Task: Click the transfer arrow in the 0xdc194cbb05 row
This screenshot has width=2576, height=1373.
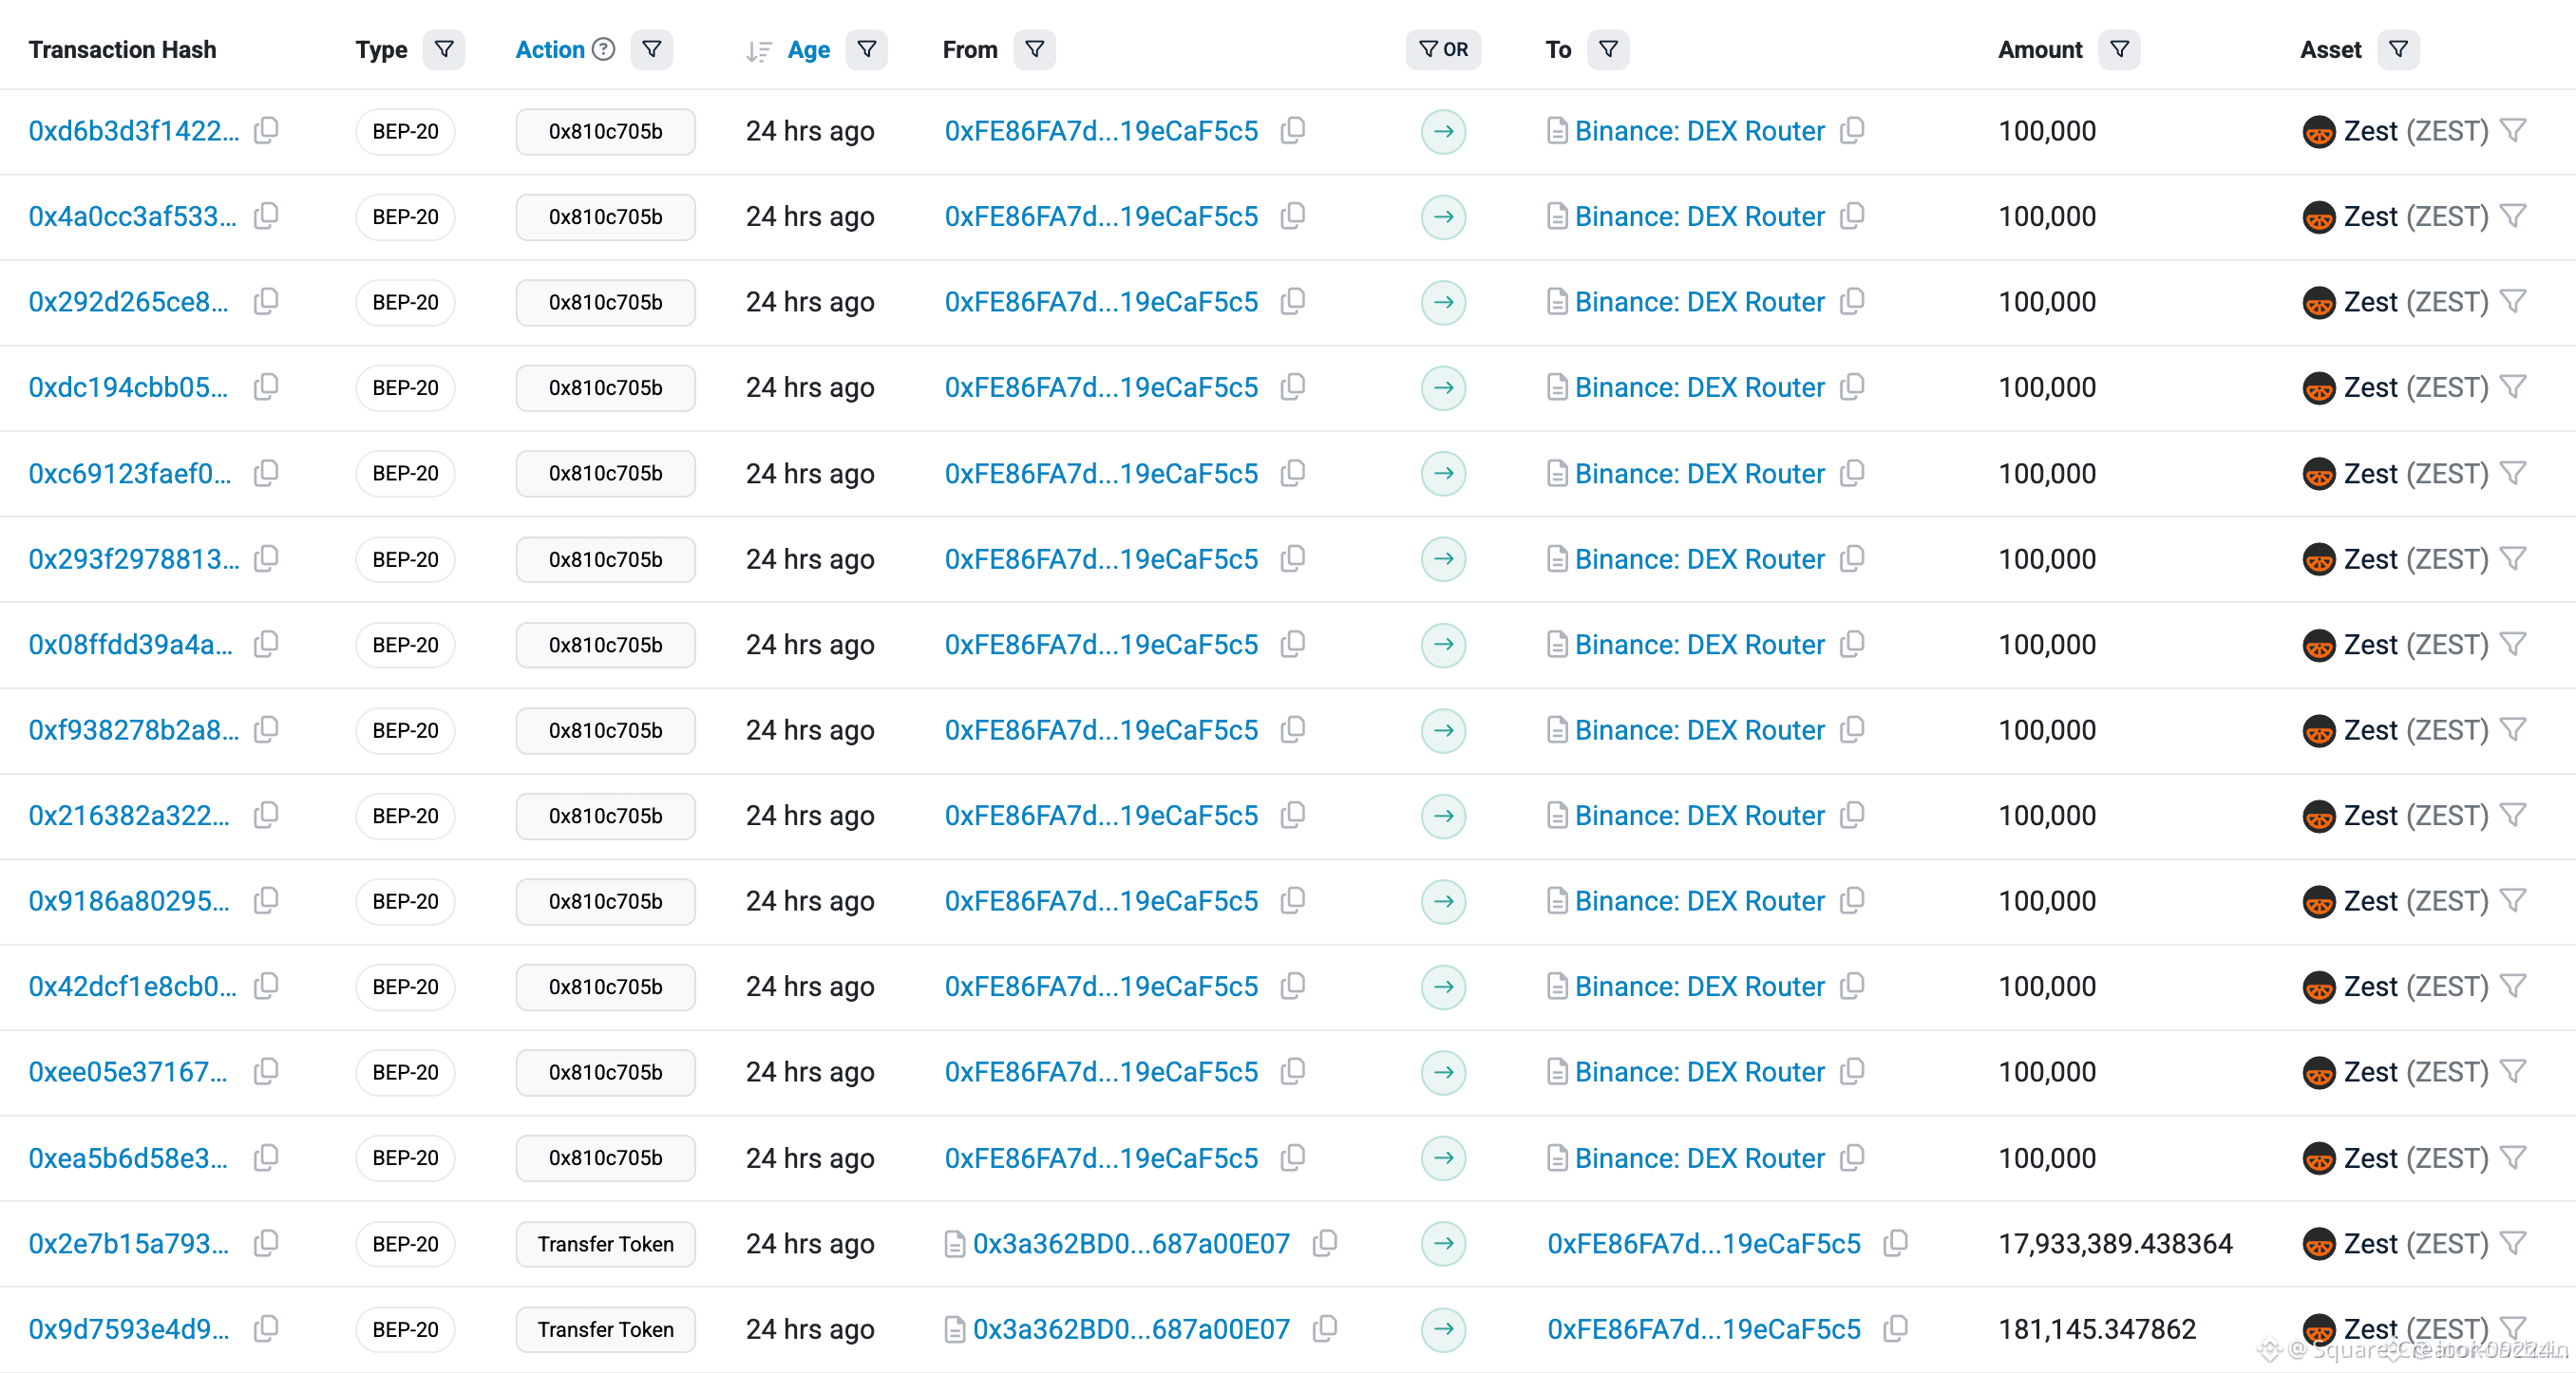Action: [1443, 387]
